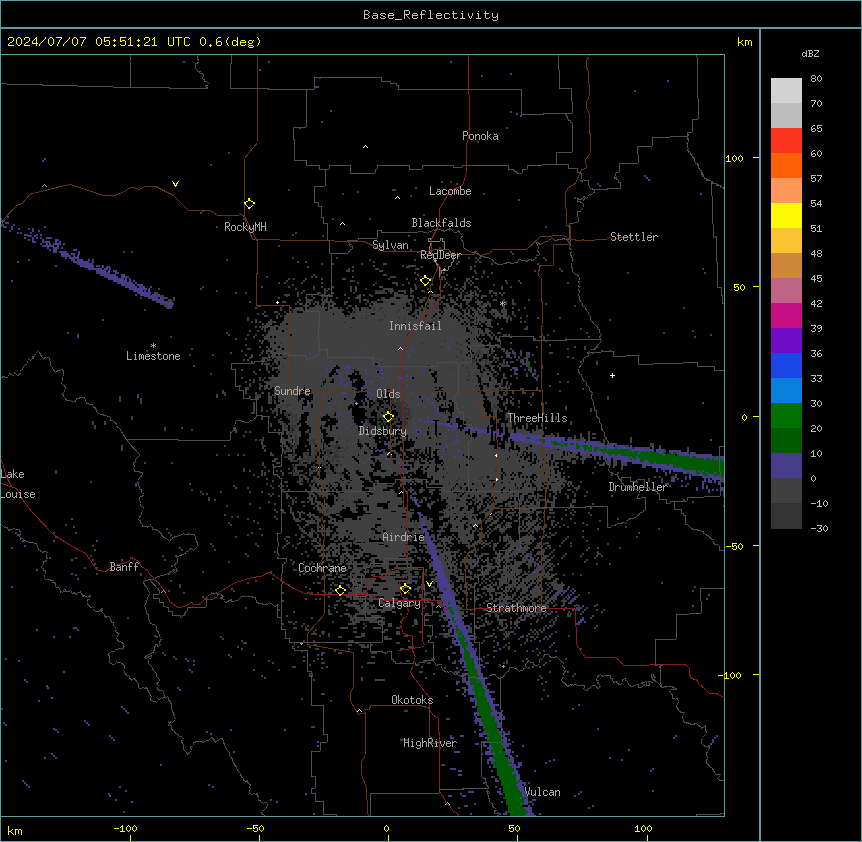Pick the magenta 39-42 dBZ legend color
Image resolution: width=862 pixels, height=842 pixels.
pyautogui.click(x=786, y=315)
